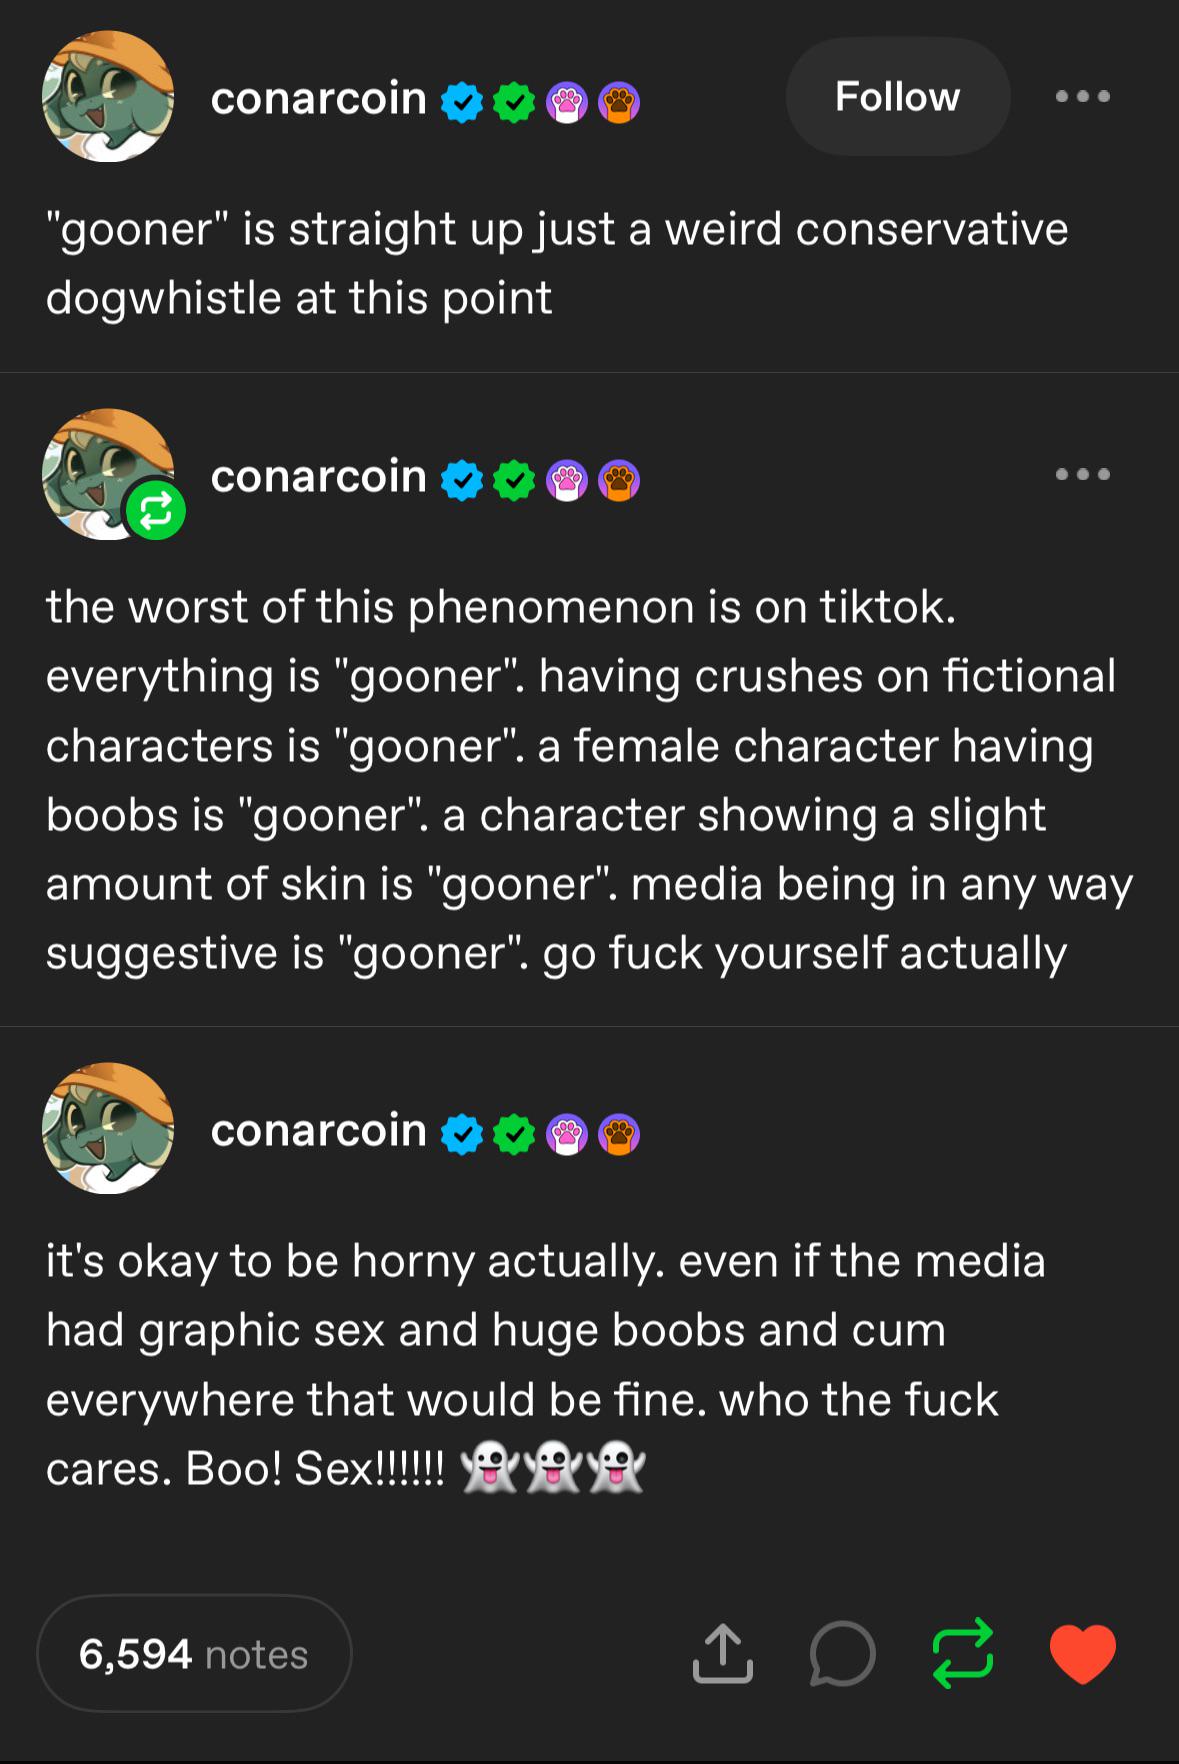Open the second post's three-dot options menu
The width and height of the screenshot is (1179, 1764).
(x=1082, y=474)
